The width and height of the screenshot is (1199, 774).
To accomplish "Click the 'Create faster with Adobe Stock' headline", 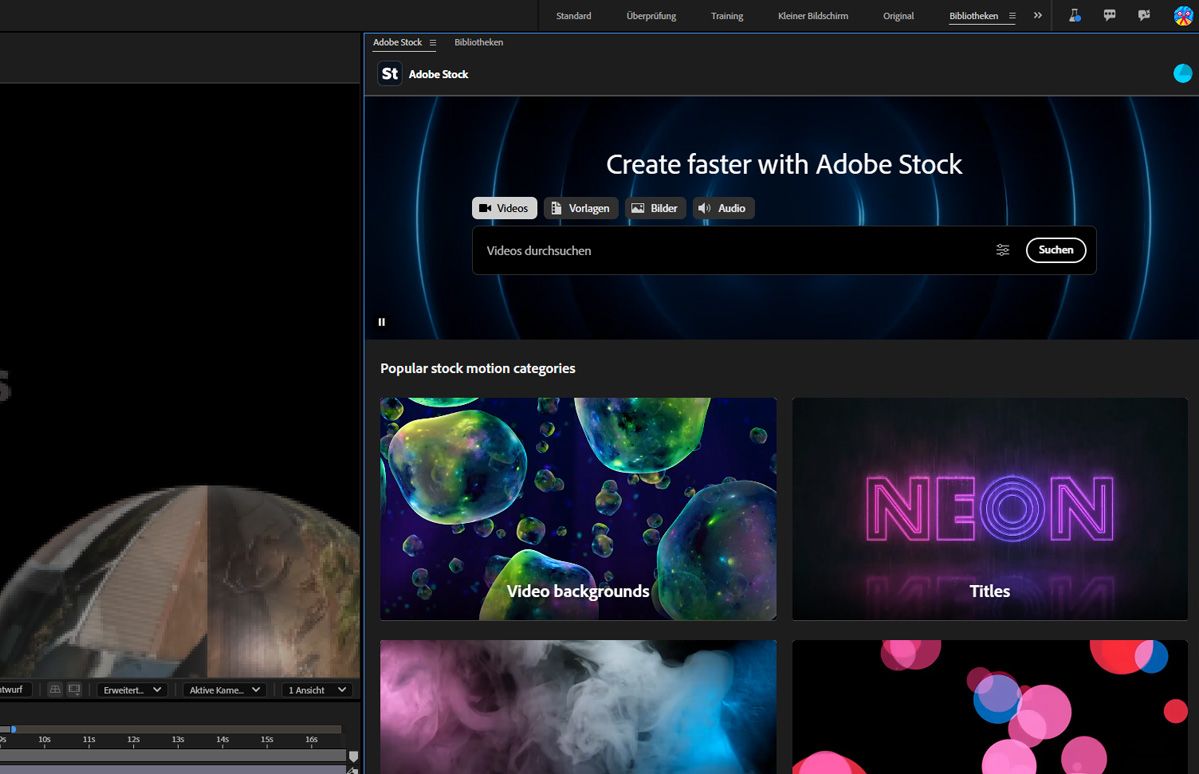I will tap(784, 164).
